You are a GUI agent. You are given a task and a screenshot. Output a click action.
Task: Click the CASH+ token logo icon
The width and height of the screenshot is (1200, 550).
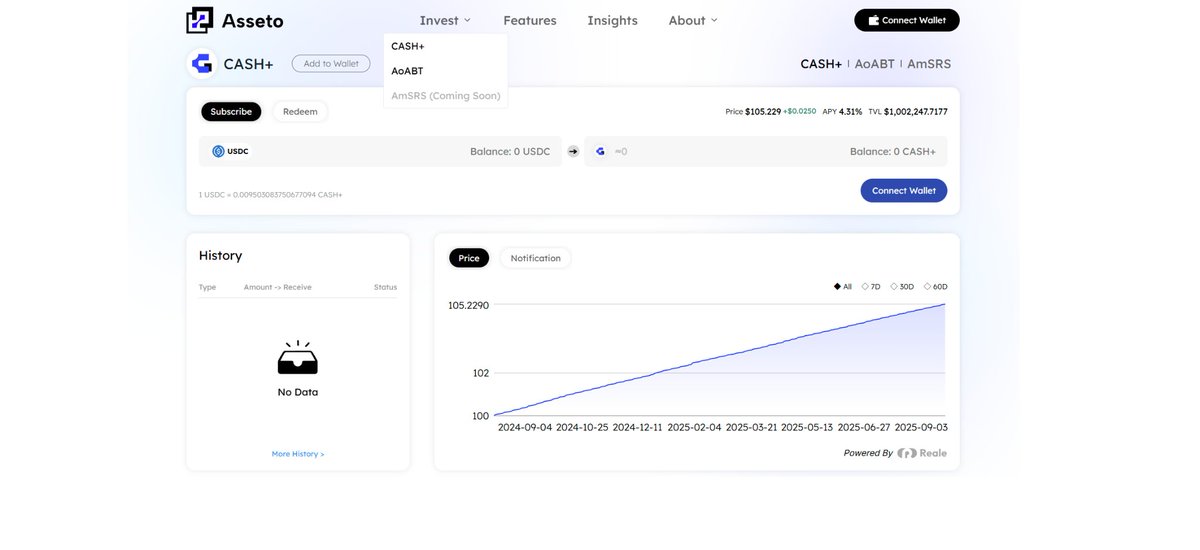(202, 64)
